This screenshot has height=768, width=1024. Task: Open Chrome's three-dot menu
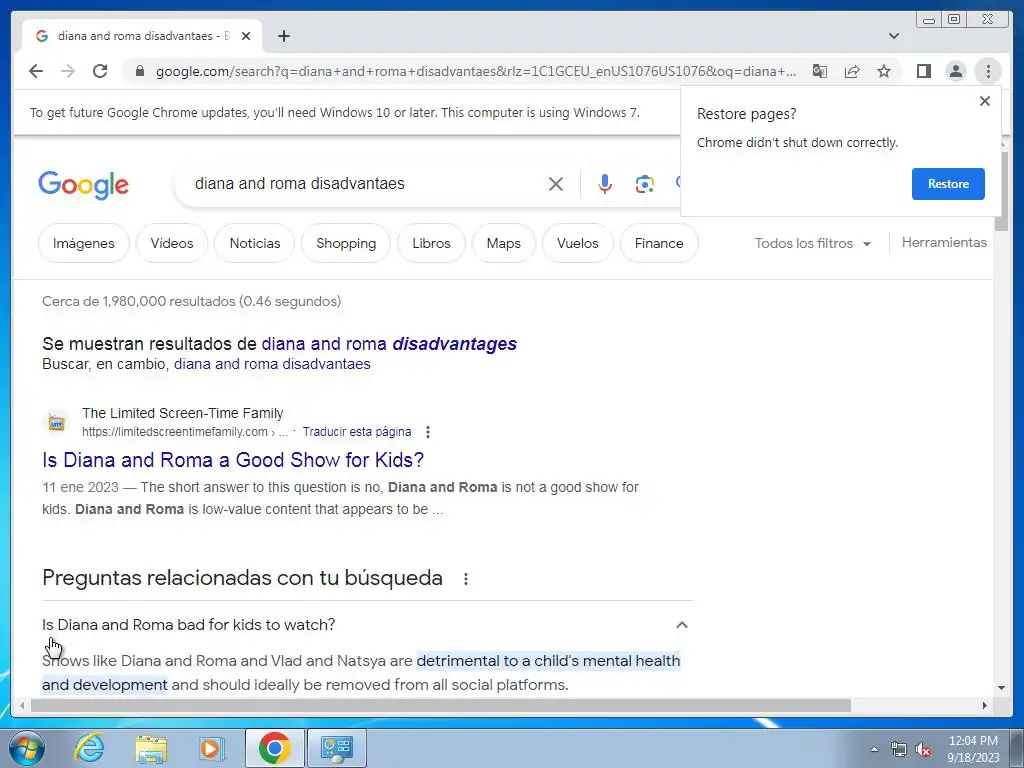click(x=988, y=71)
